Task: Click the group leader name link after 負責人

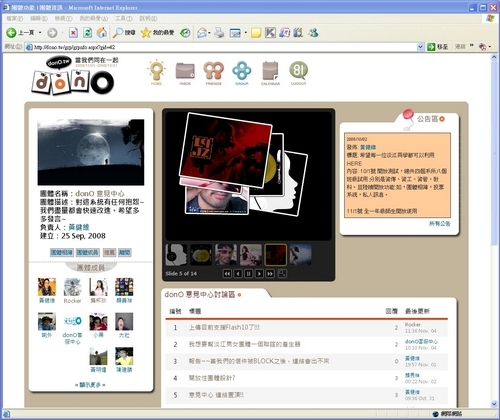Action: click(x=79, y=227)
